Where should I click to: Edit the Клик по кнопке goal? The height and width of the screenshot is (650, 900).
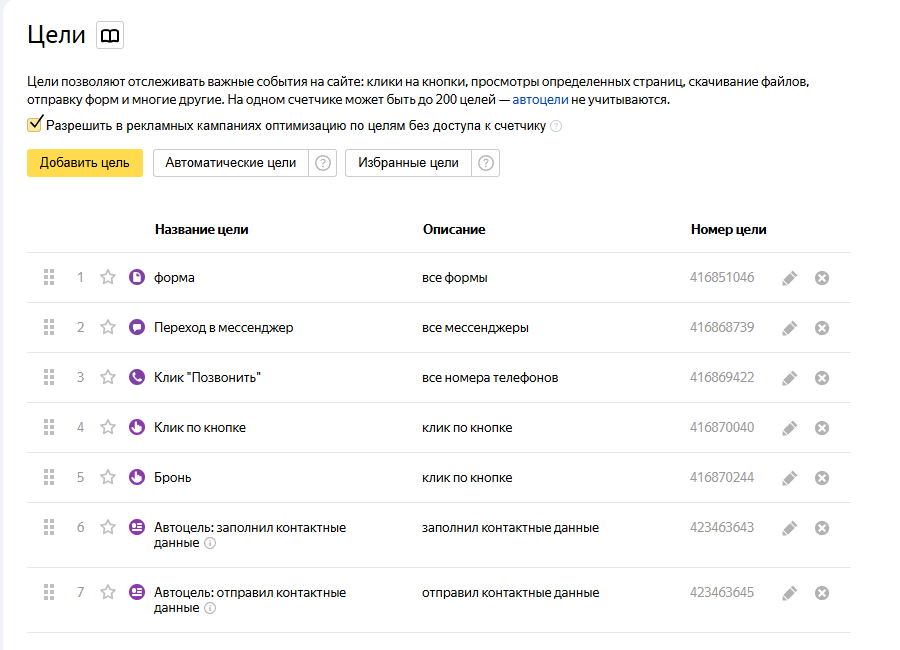pos(790,428)
